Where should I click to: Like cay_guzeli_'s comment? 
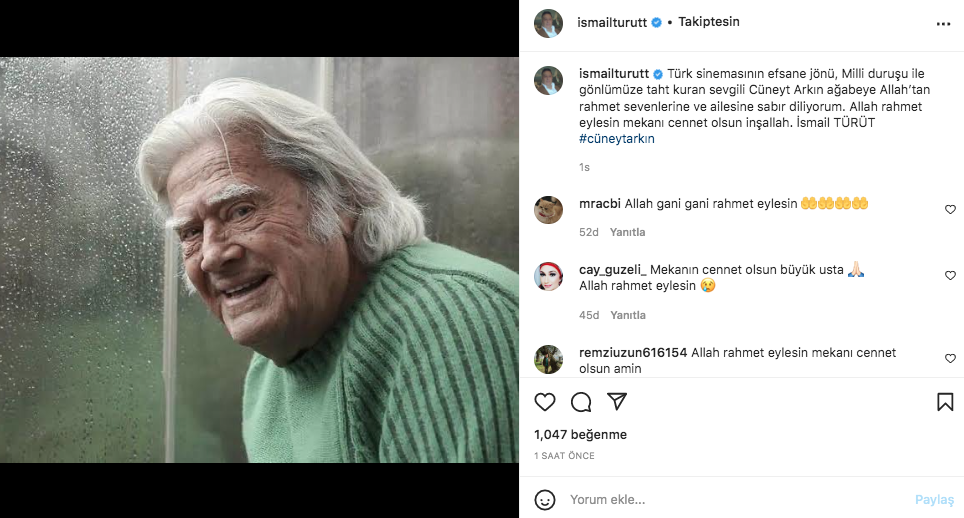tap(950, 275)
